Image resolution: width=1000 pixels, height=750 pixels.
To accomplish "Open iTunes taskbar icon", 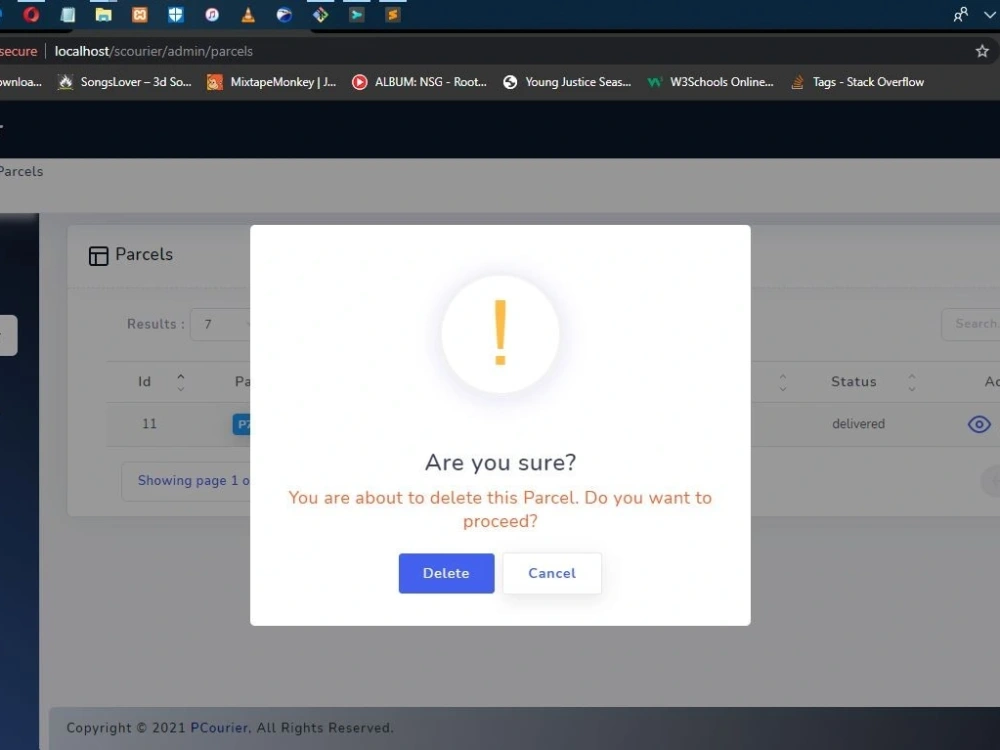I will tap(212, 14).
